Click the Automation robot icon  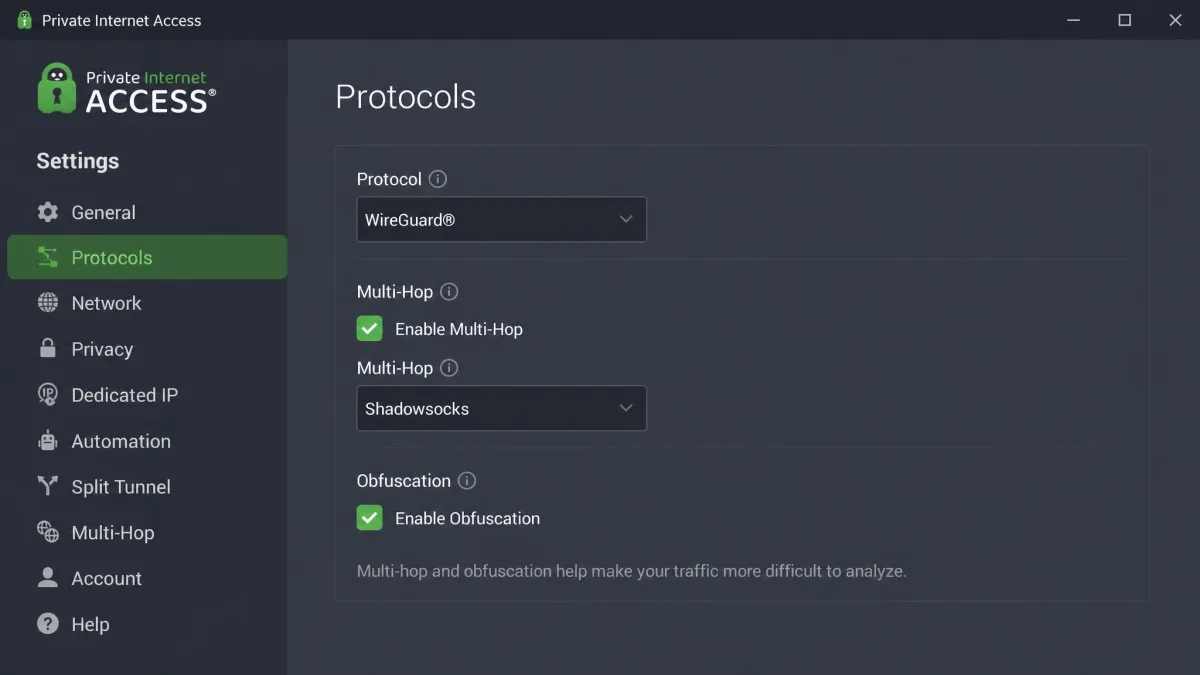[48, 440]
